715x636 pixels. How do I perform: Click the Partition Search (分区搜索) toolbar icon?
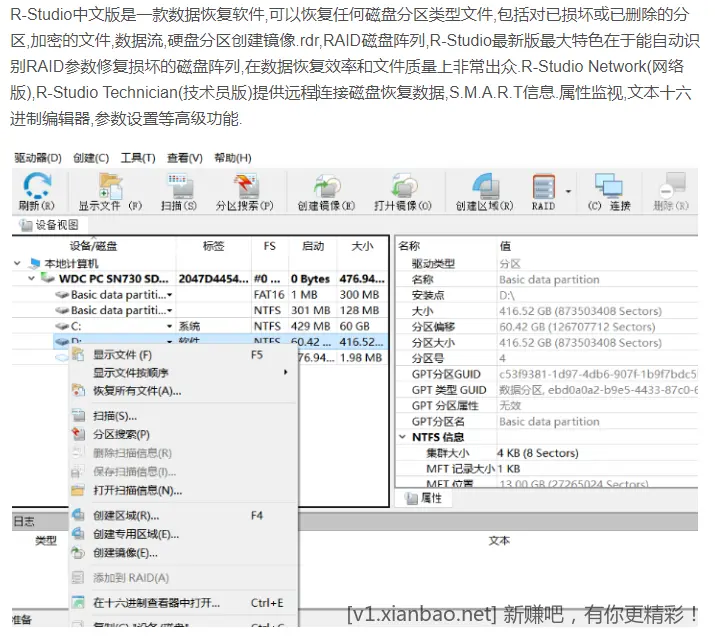tap(245, 191)
